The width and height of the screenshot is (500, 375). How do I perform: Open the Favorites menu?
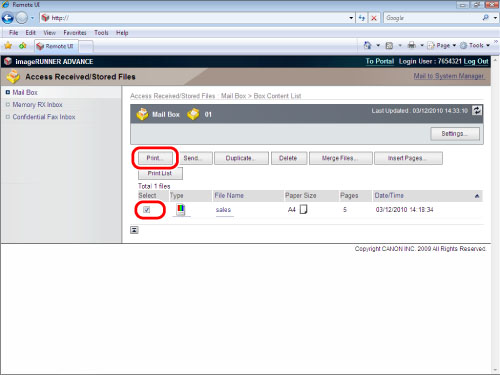tap(75, 33)
